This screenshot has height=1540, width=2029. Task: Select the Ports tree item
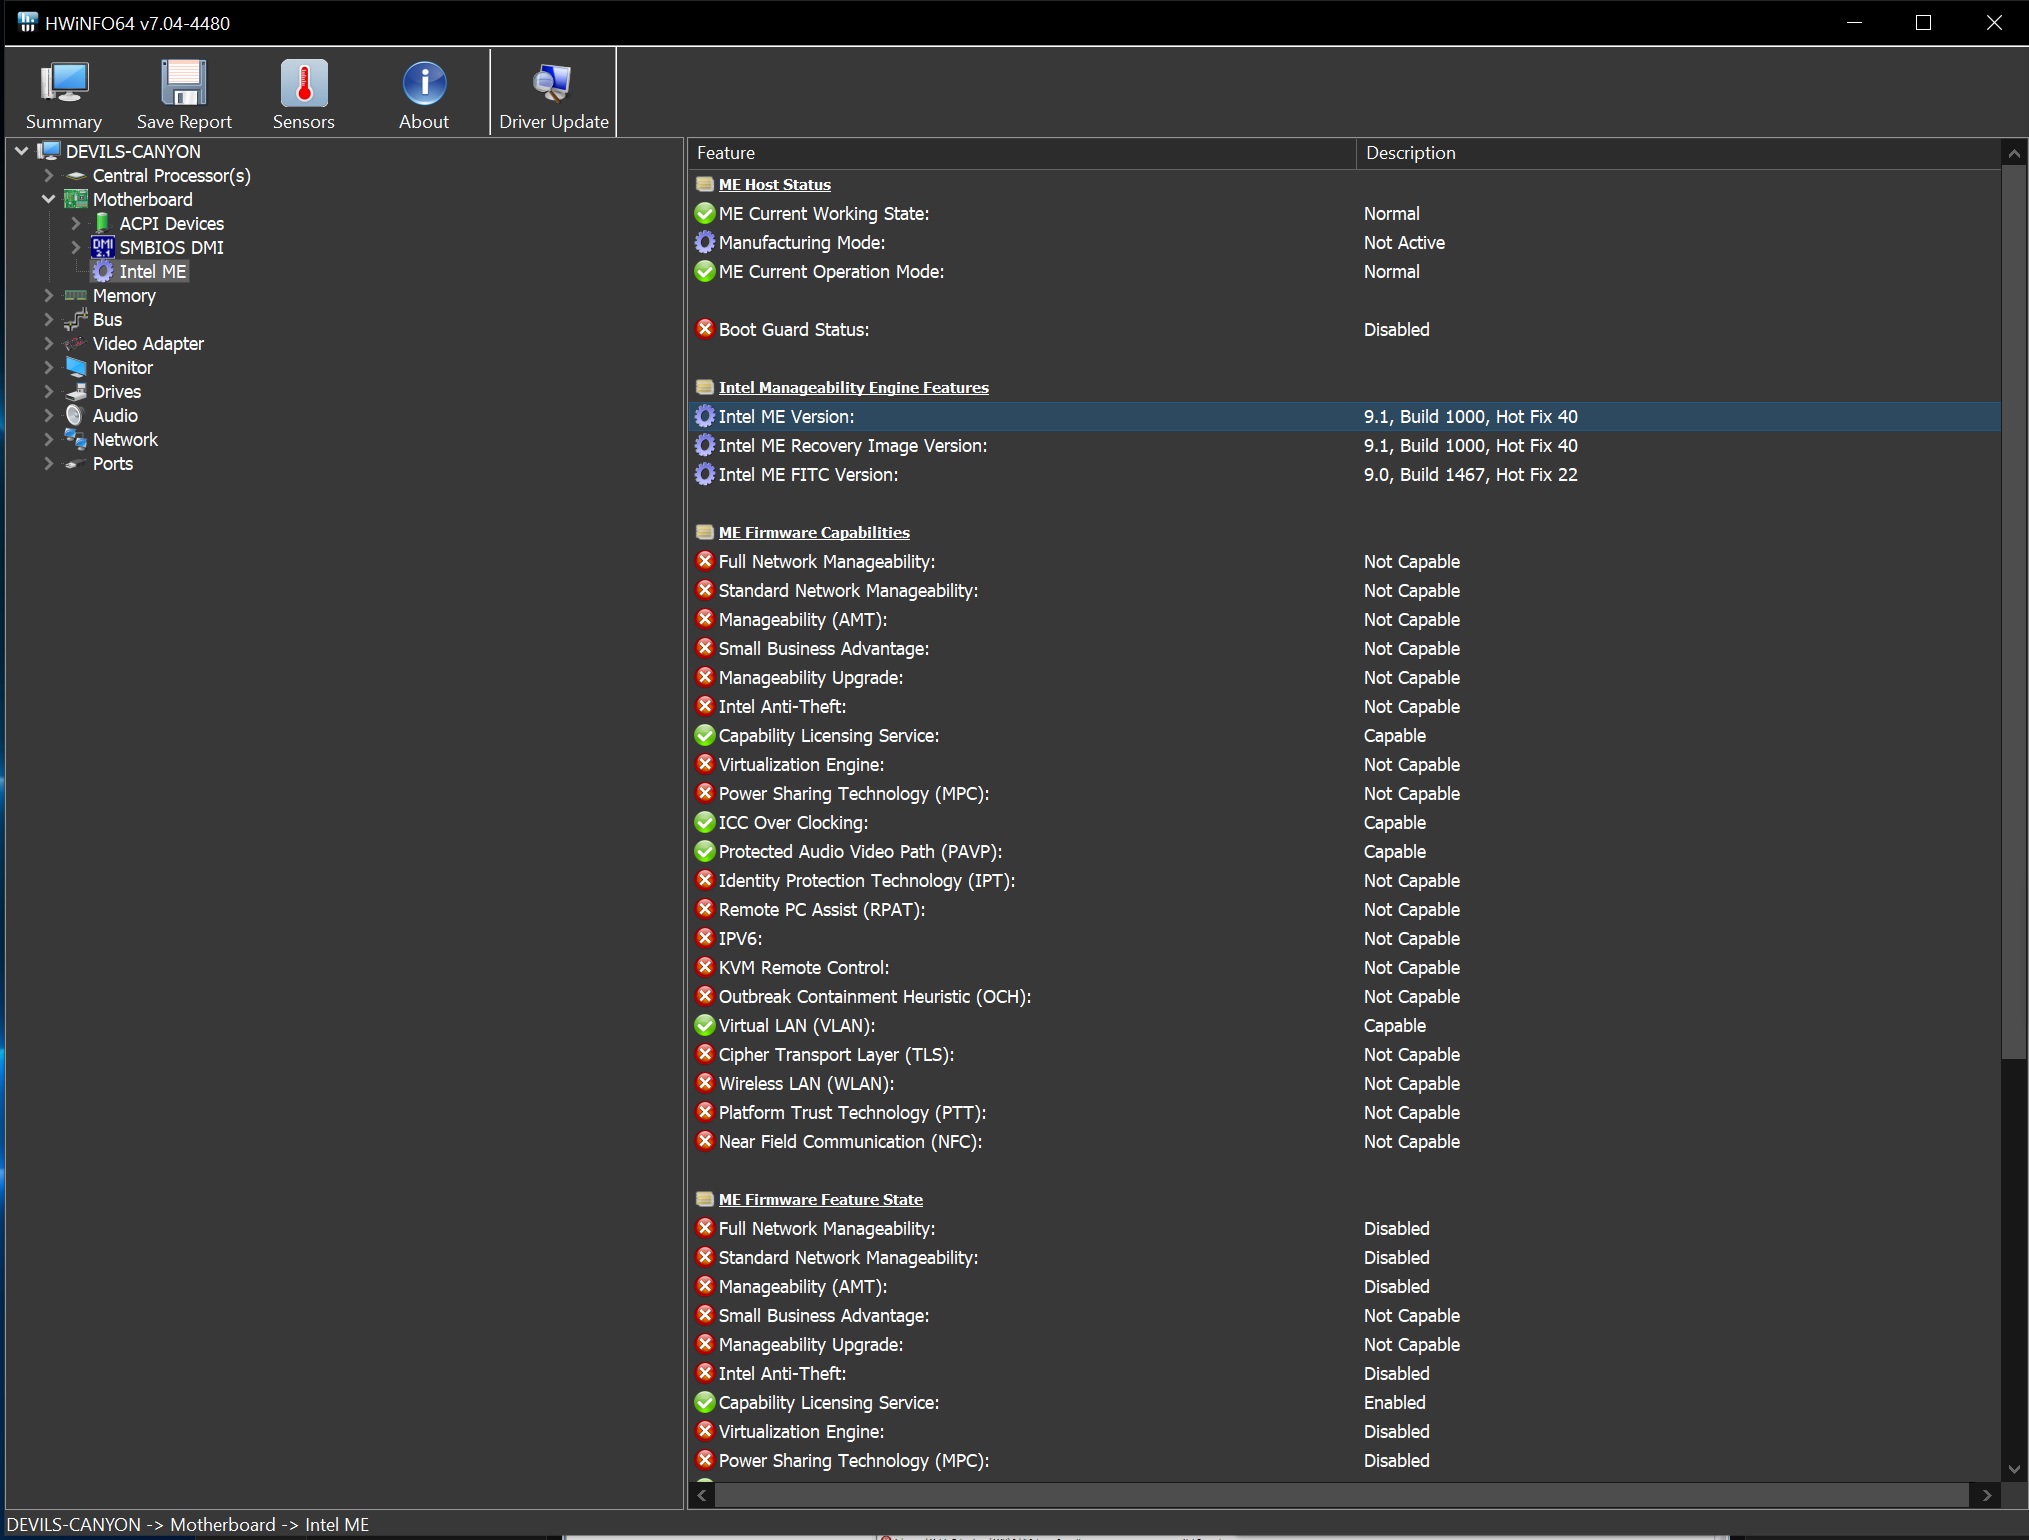click(113, 464)
